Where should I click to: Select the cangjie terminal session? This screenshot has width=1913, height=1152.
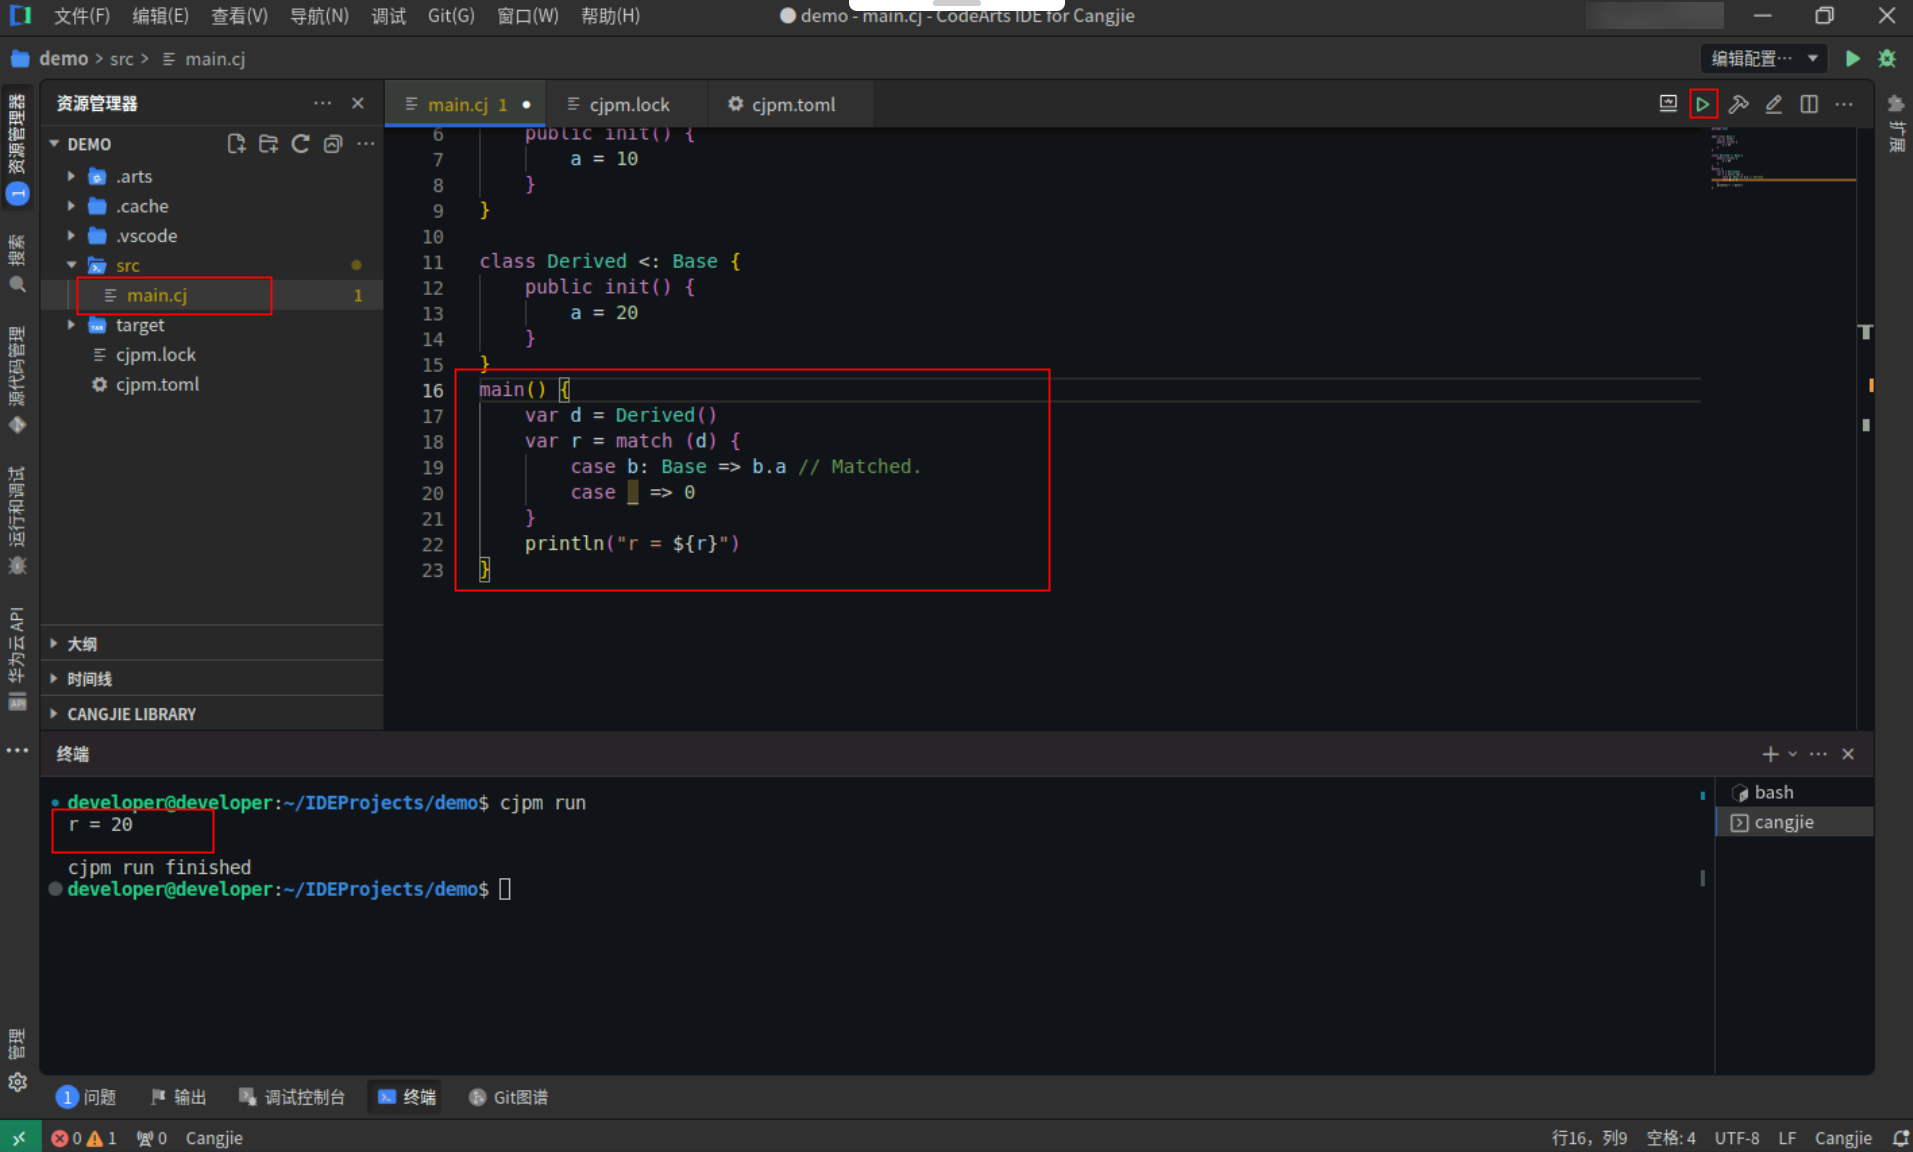coord(1794,822)
